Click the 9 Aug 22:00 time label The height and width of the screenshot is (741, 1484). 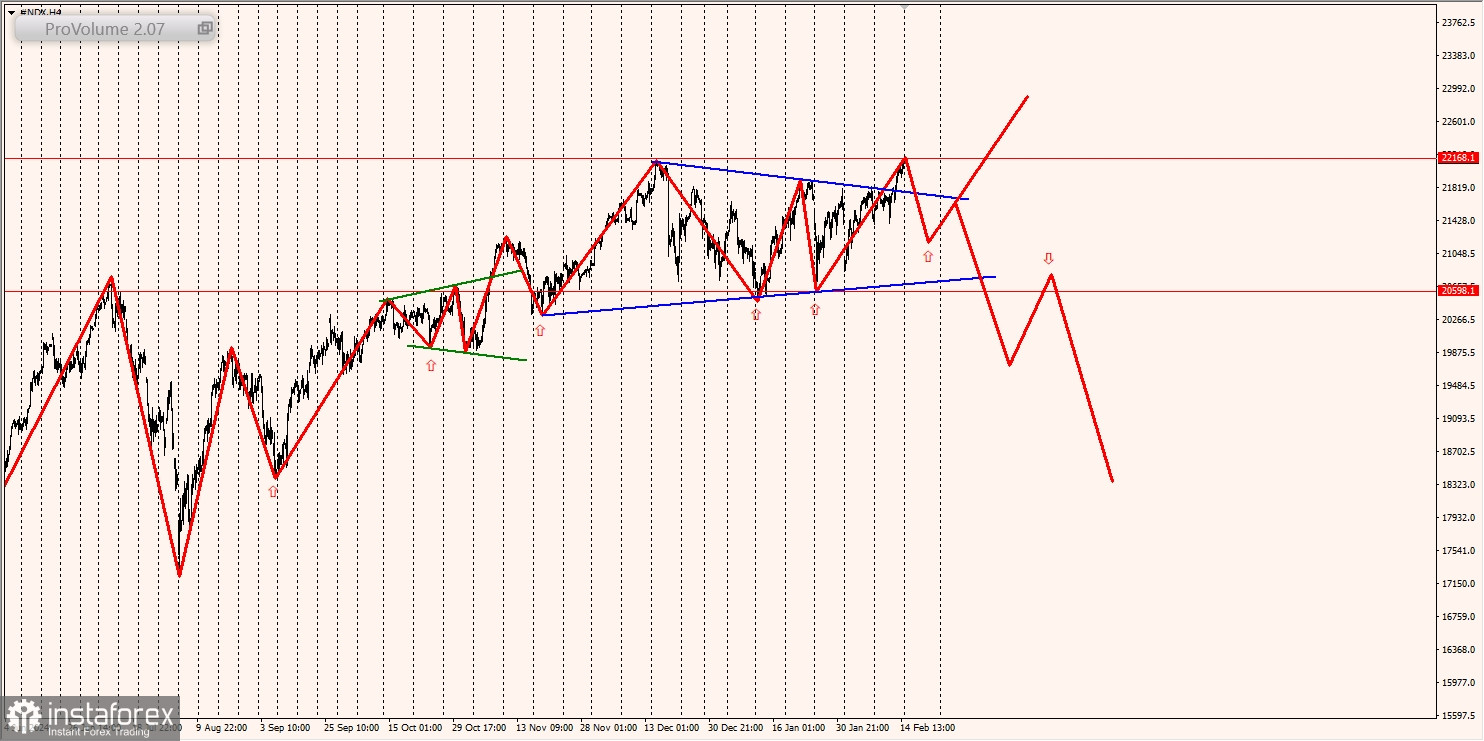tap(222, 728)
